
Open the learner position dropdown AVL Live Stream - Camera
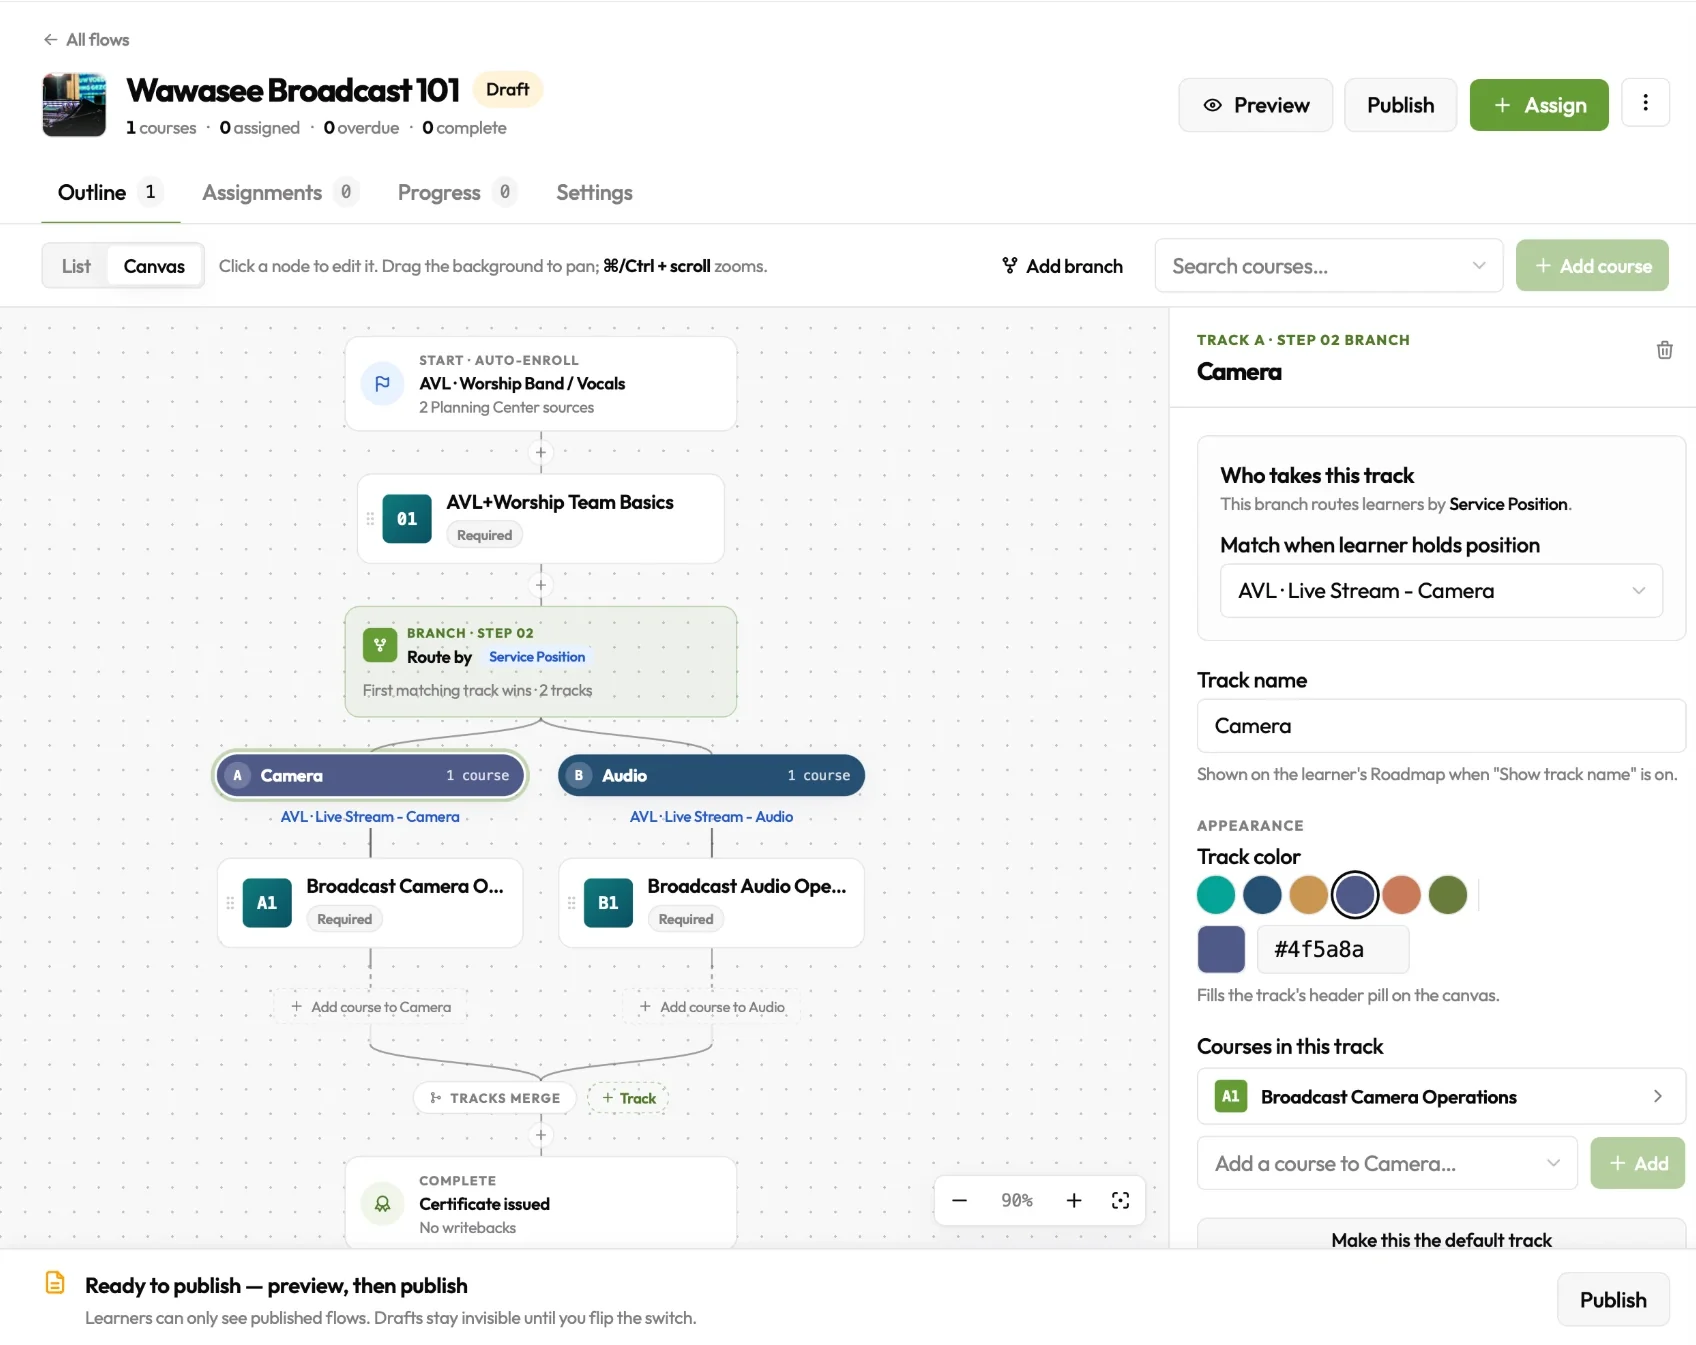[x=1441, y=591]
